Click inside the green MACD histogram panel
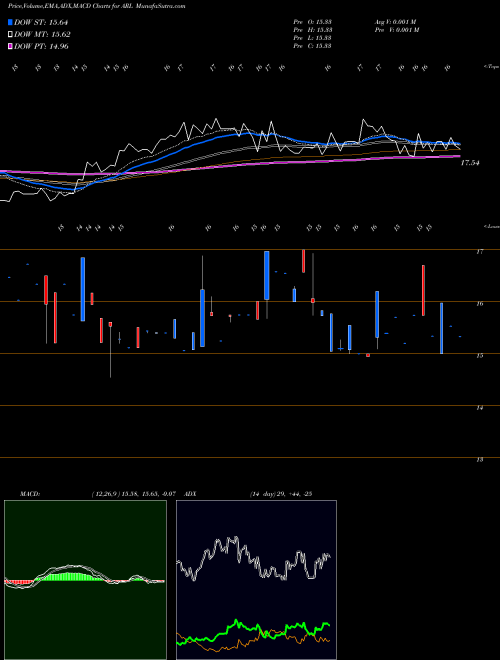500x660 pixels. [85, 580]
